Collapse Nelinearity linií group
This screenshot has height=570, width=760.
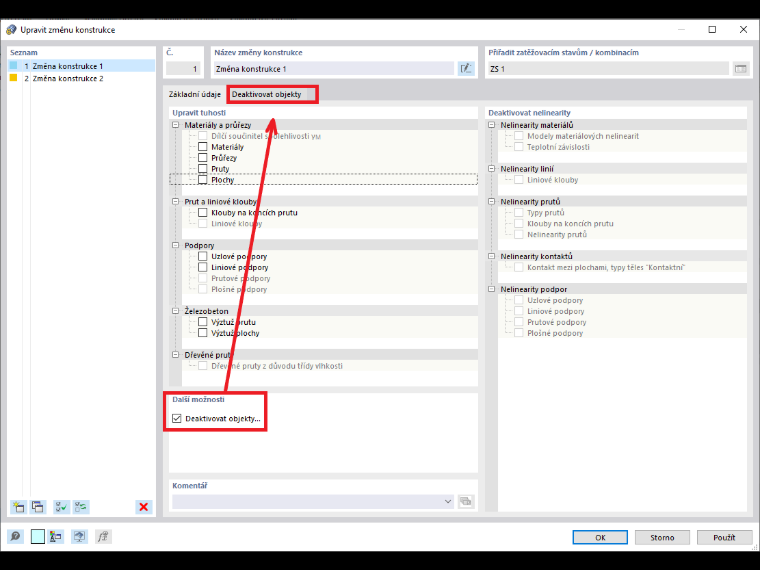[x=491, y=169]
